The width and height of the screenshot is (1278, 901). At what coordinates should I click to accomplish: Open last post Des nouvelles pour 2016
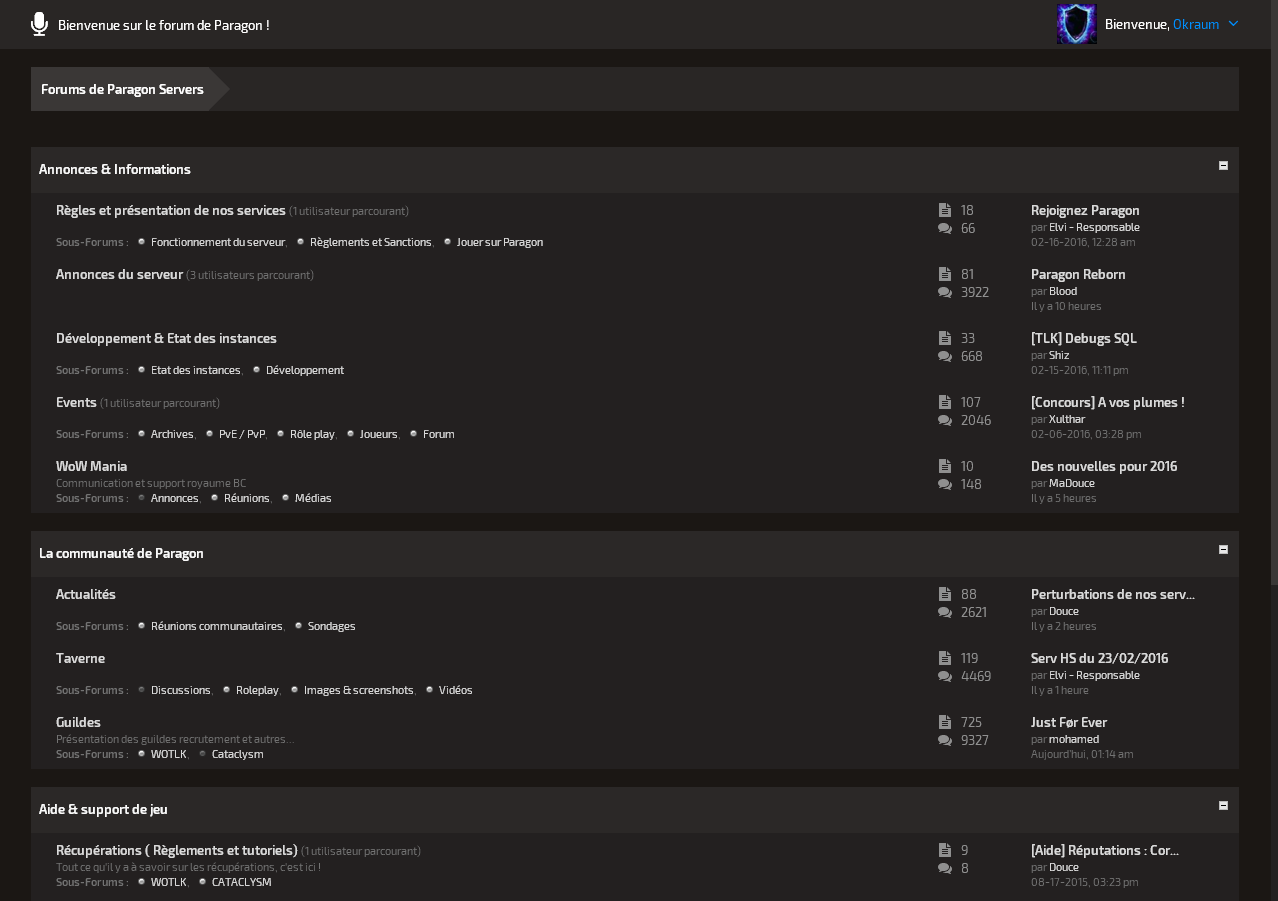pos(1104,467)
